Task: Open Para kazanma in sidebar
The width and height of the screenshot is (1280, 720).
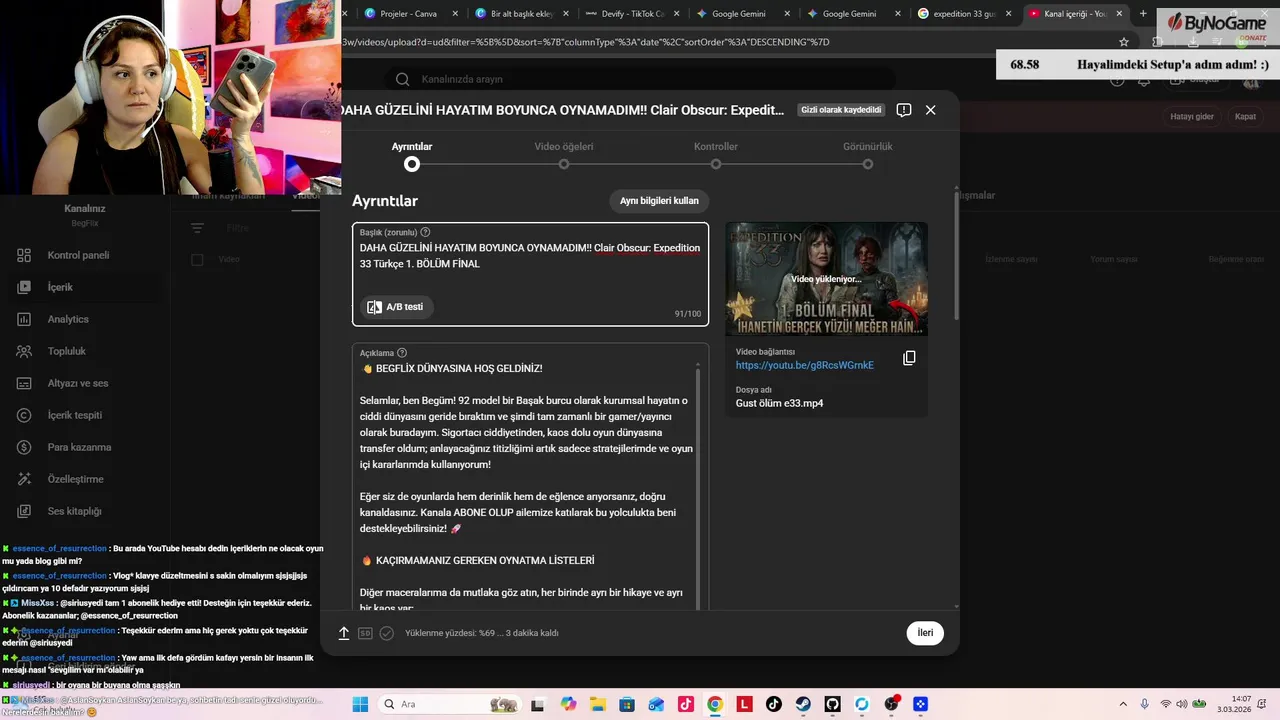Action: (x=85, y=447)
